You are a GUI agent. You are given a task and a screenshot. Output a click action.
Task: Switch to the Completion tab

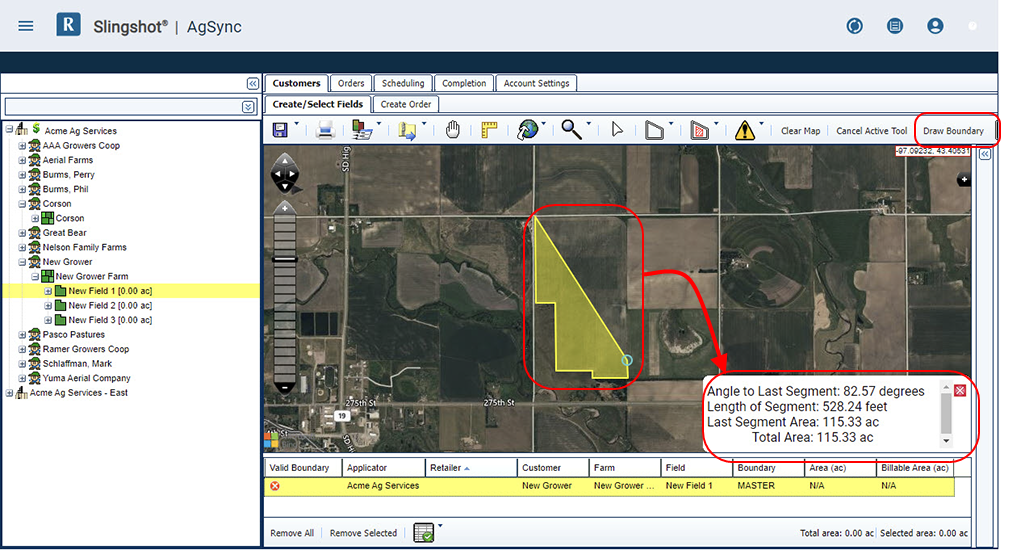pyautogui.click(x=464, y=83)
